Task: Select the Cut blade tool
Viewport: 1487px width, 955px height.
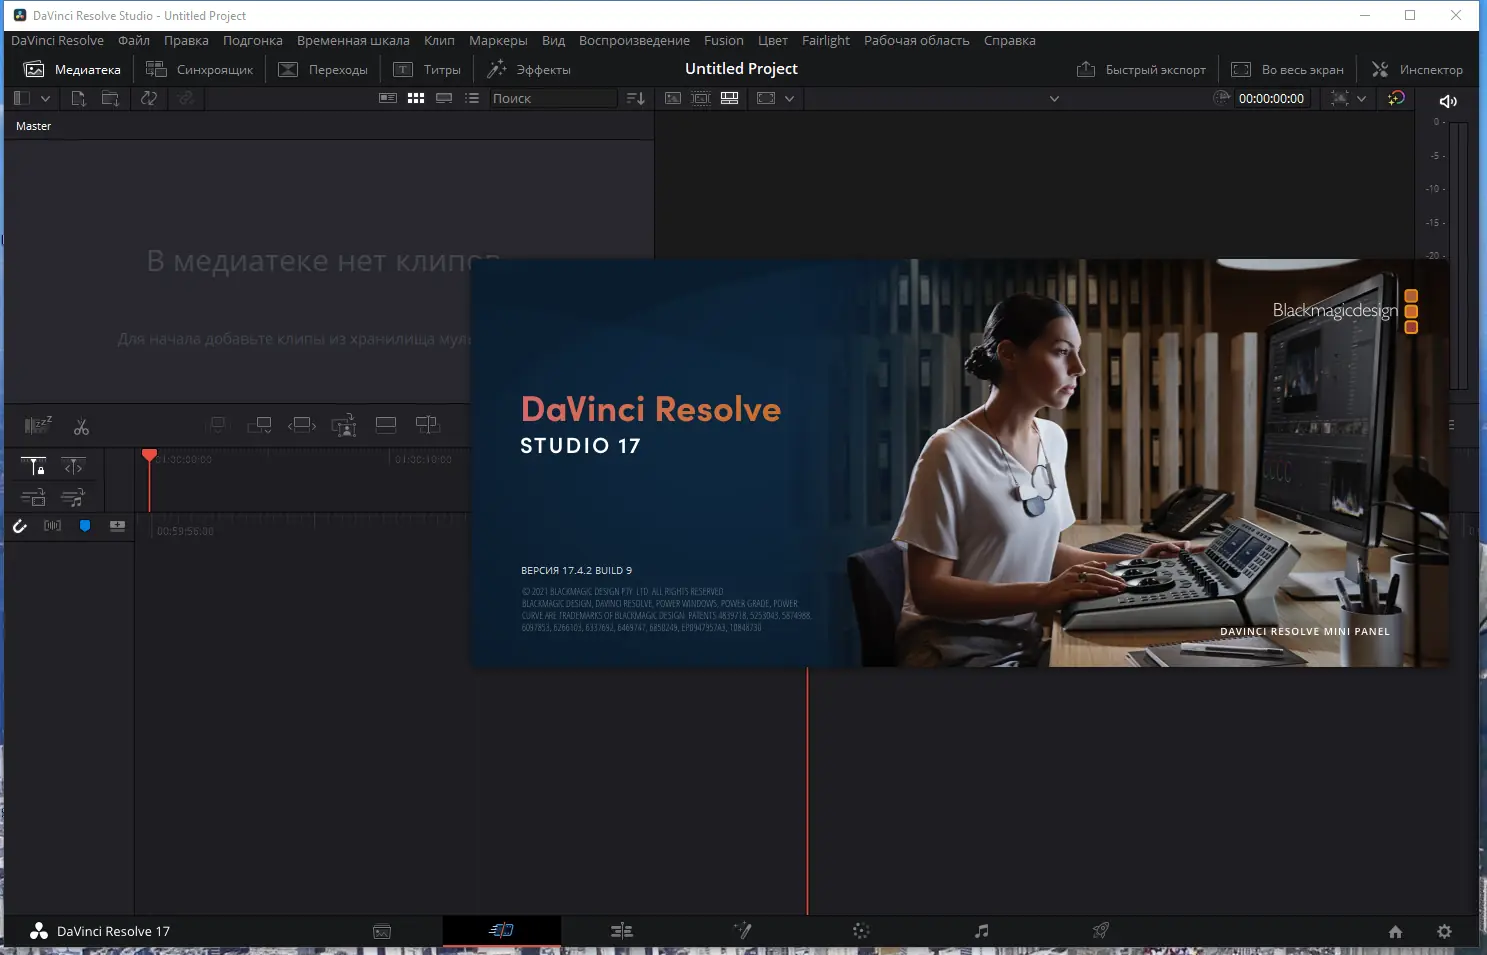Action: coord(82,425)
